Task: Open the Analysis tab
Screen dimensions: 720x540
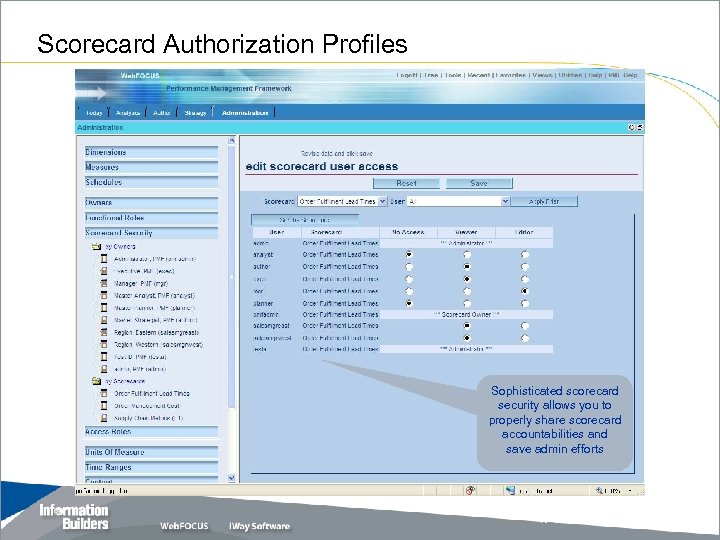Action: tap(128, 112)
